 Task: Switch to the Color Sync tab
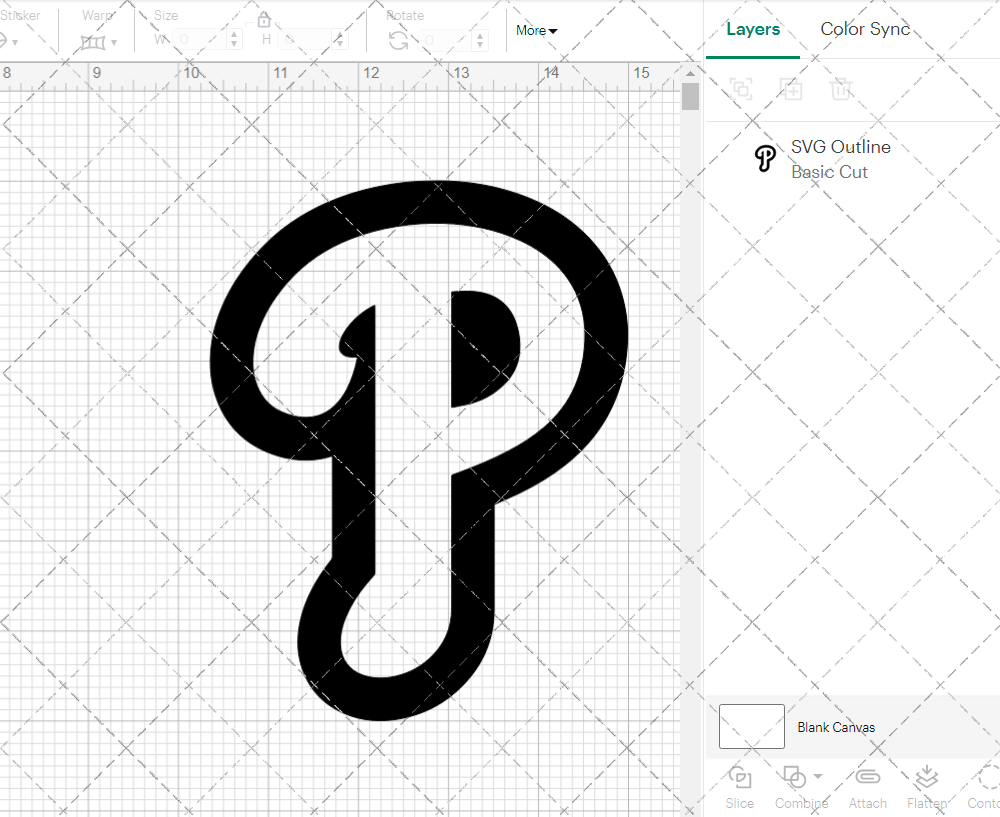pos(865,29)
